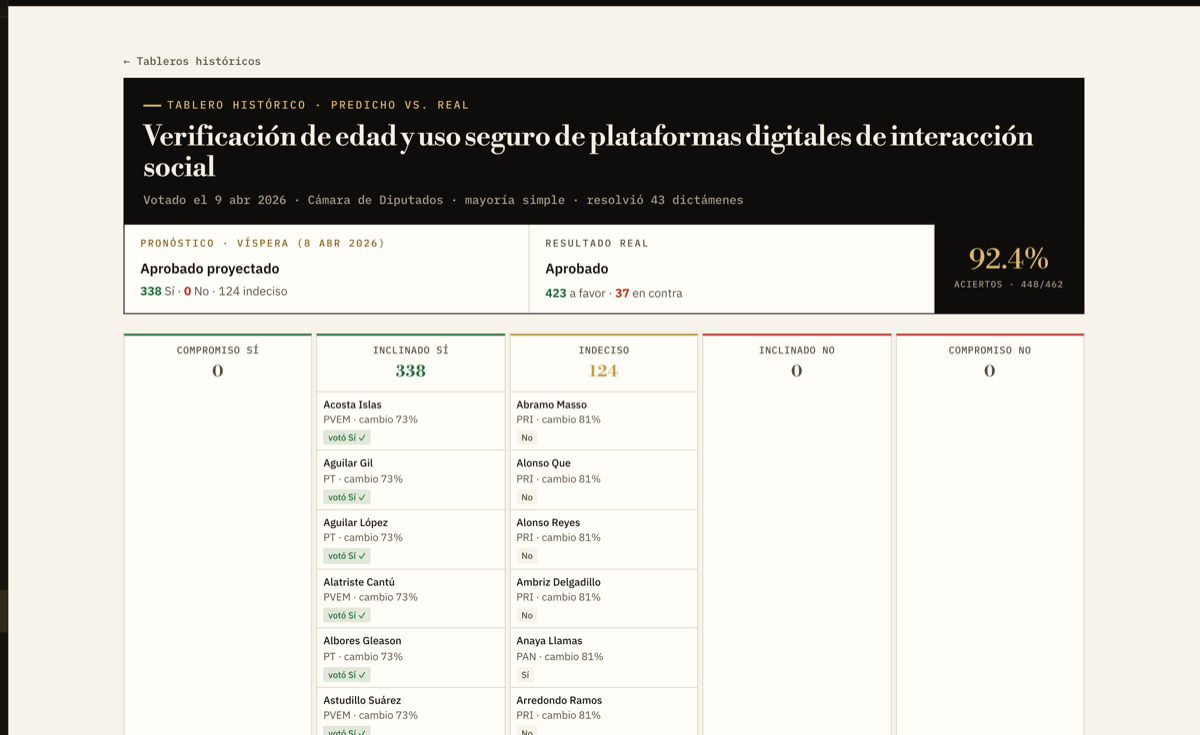Image resolution: width=1200 pixels, height=735 pixels.
Task: Click the "Sí" badge under Anaya Llamas
Action: coord(526,675)
